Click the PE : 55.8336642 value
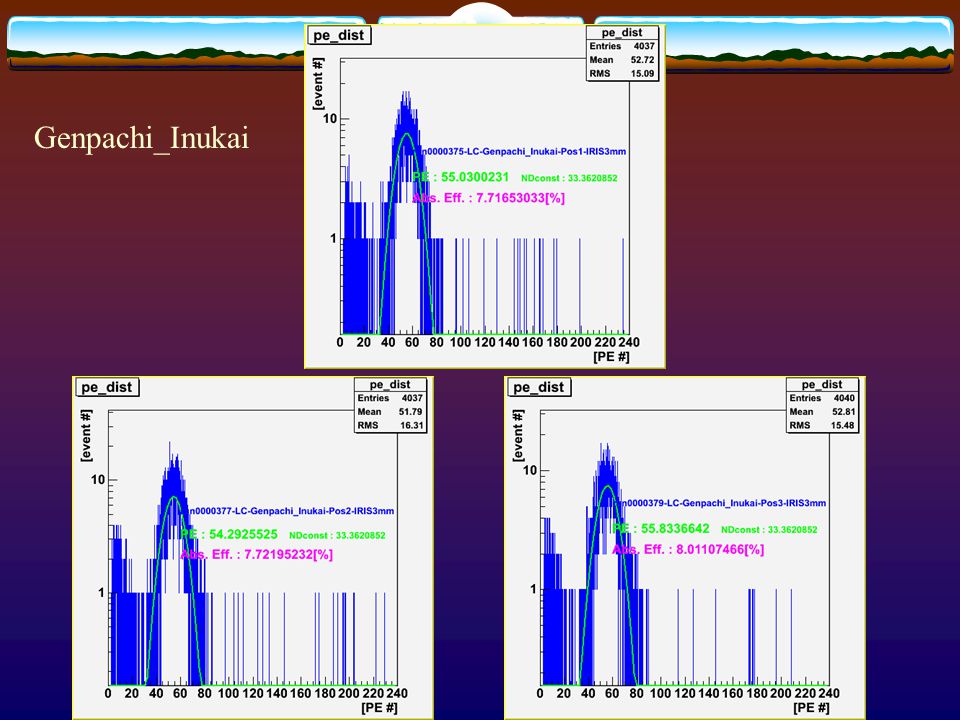 click(661, 528)
